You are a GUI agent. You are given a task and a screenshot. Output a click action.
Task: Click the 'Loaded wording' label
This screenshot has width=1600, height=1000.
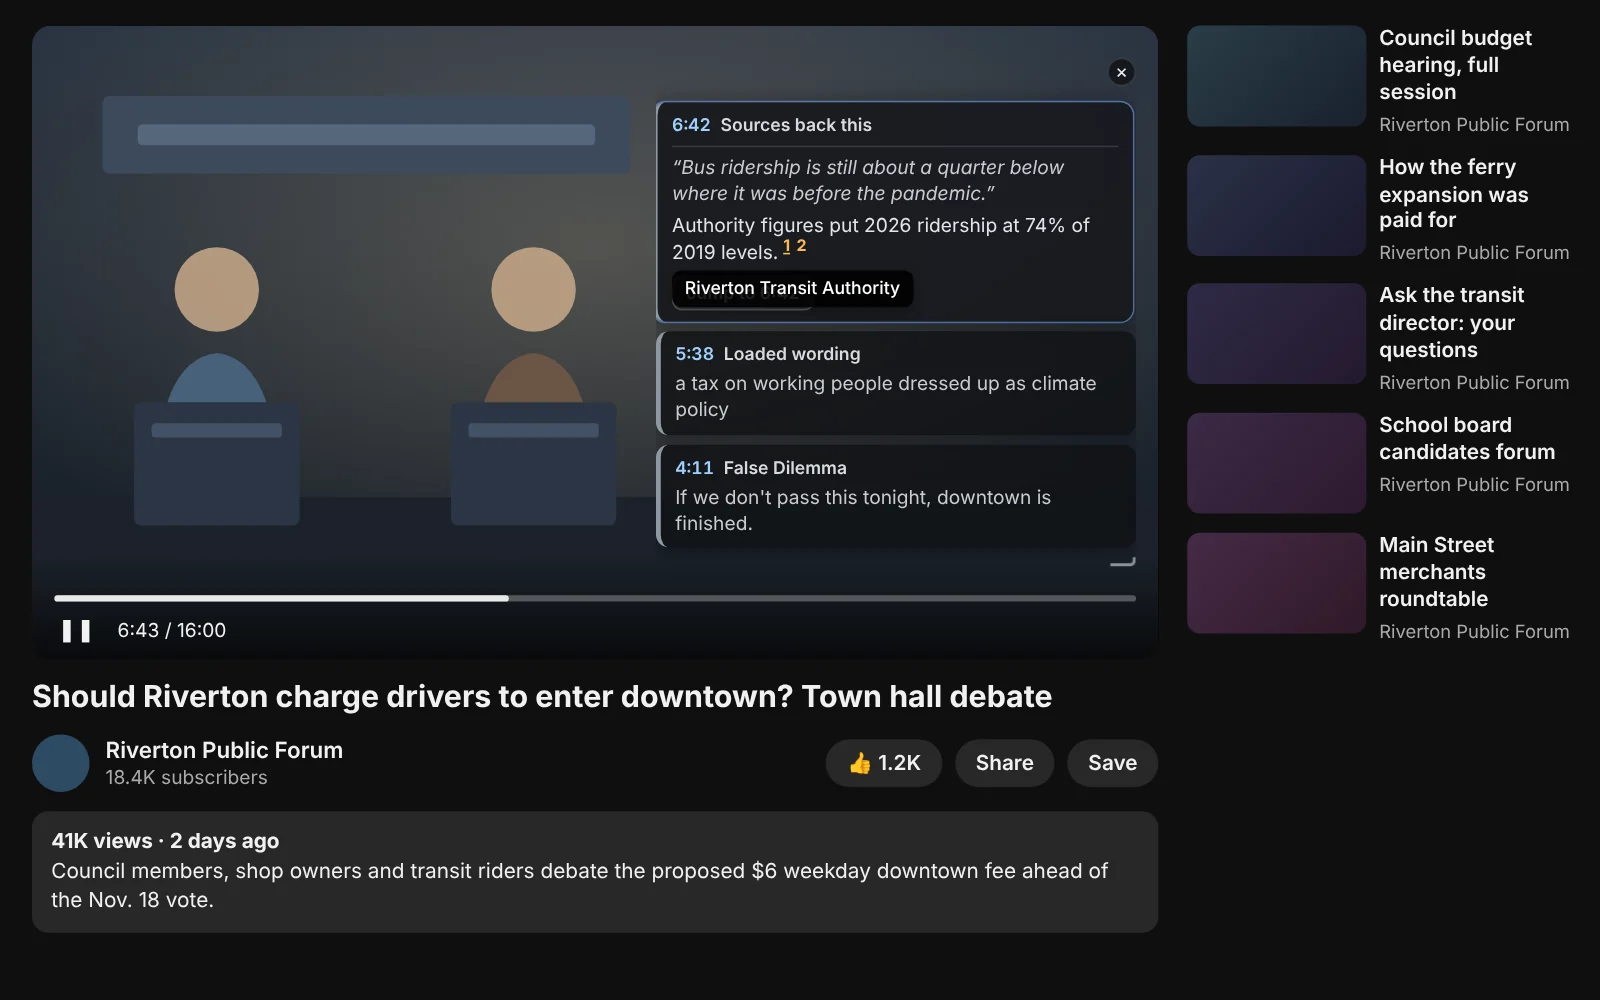792,354
